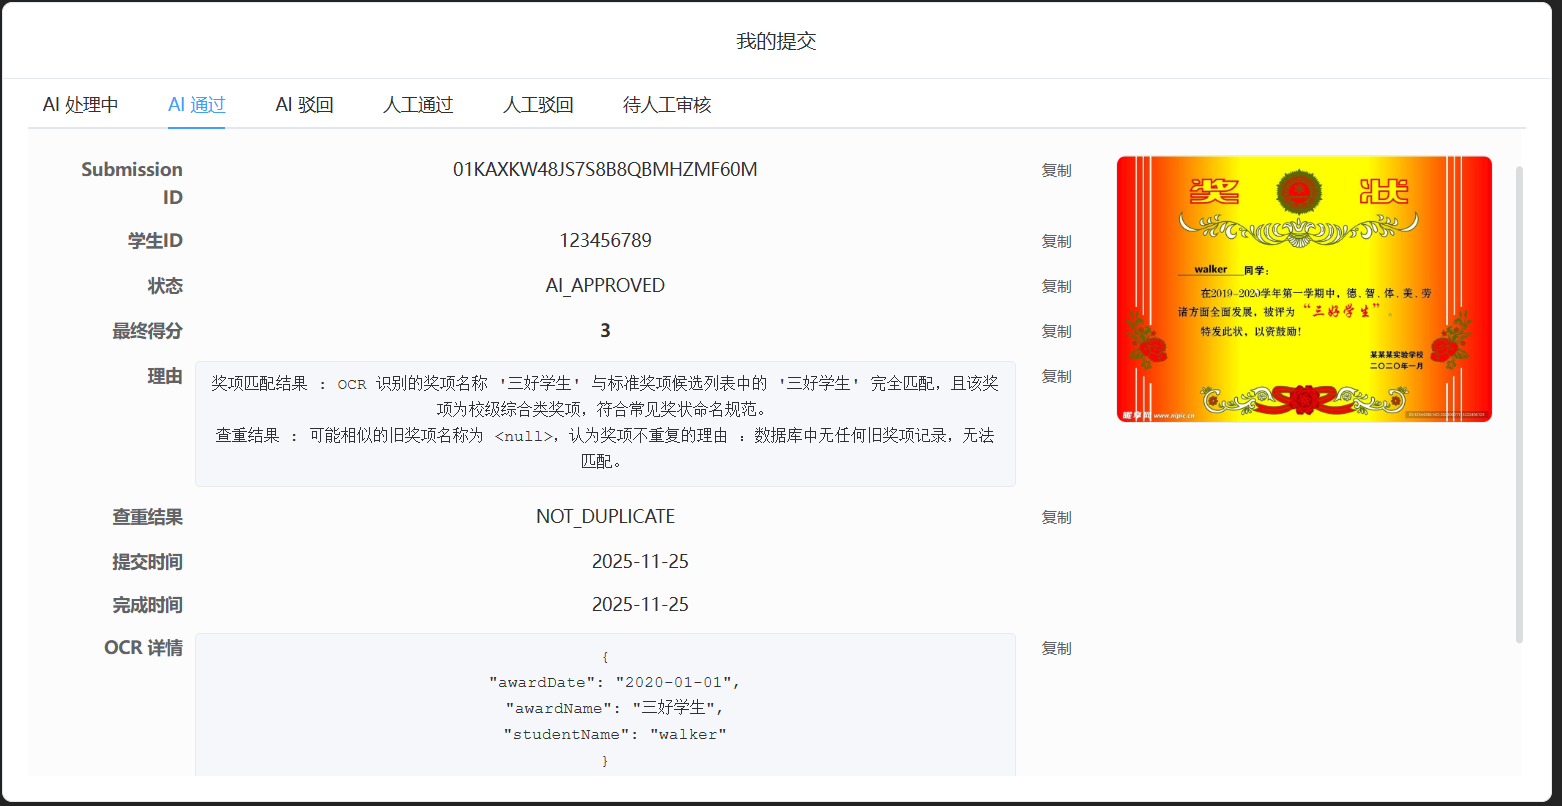Click the 学生ID field label
This screenshot has width=1562, height=806.
click(x=155, y=241)
